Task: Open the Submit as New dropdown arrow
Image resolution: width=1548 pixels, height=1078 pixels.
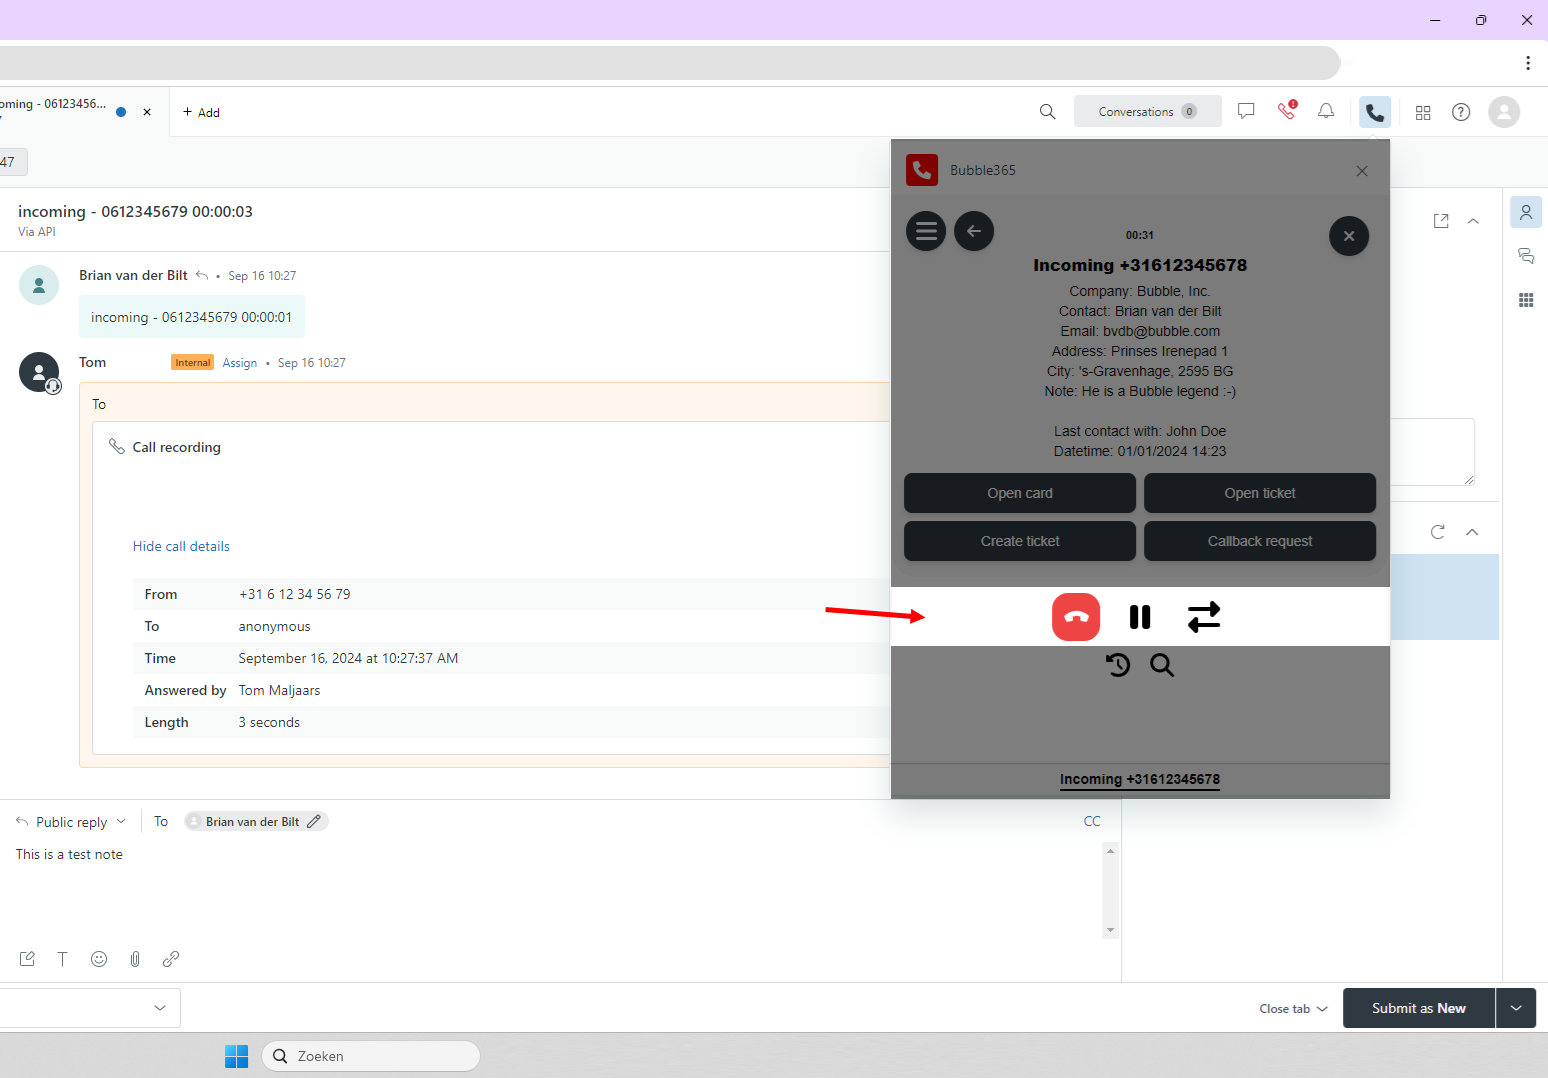Action: click(1515, 1008)
